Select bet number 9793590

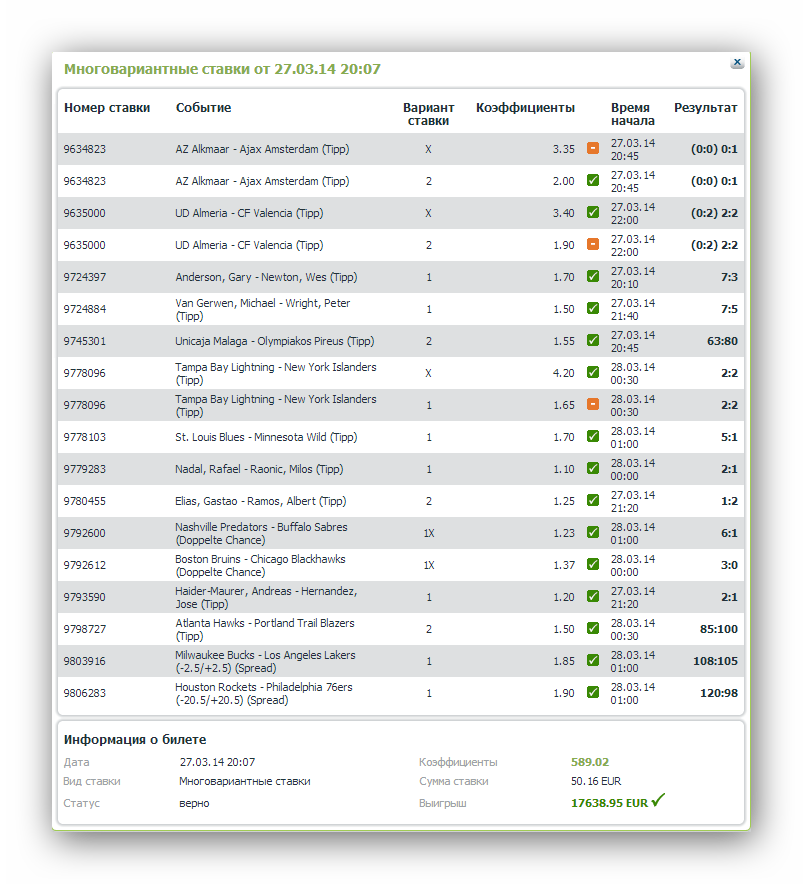click(x=85, y=597)
